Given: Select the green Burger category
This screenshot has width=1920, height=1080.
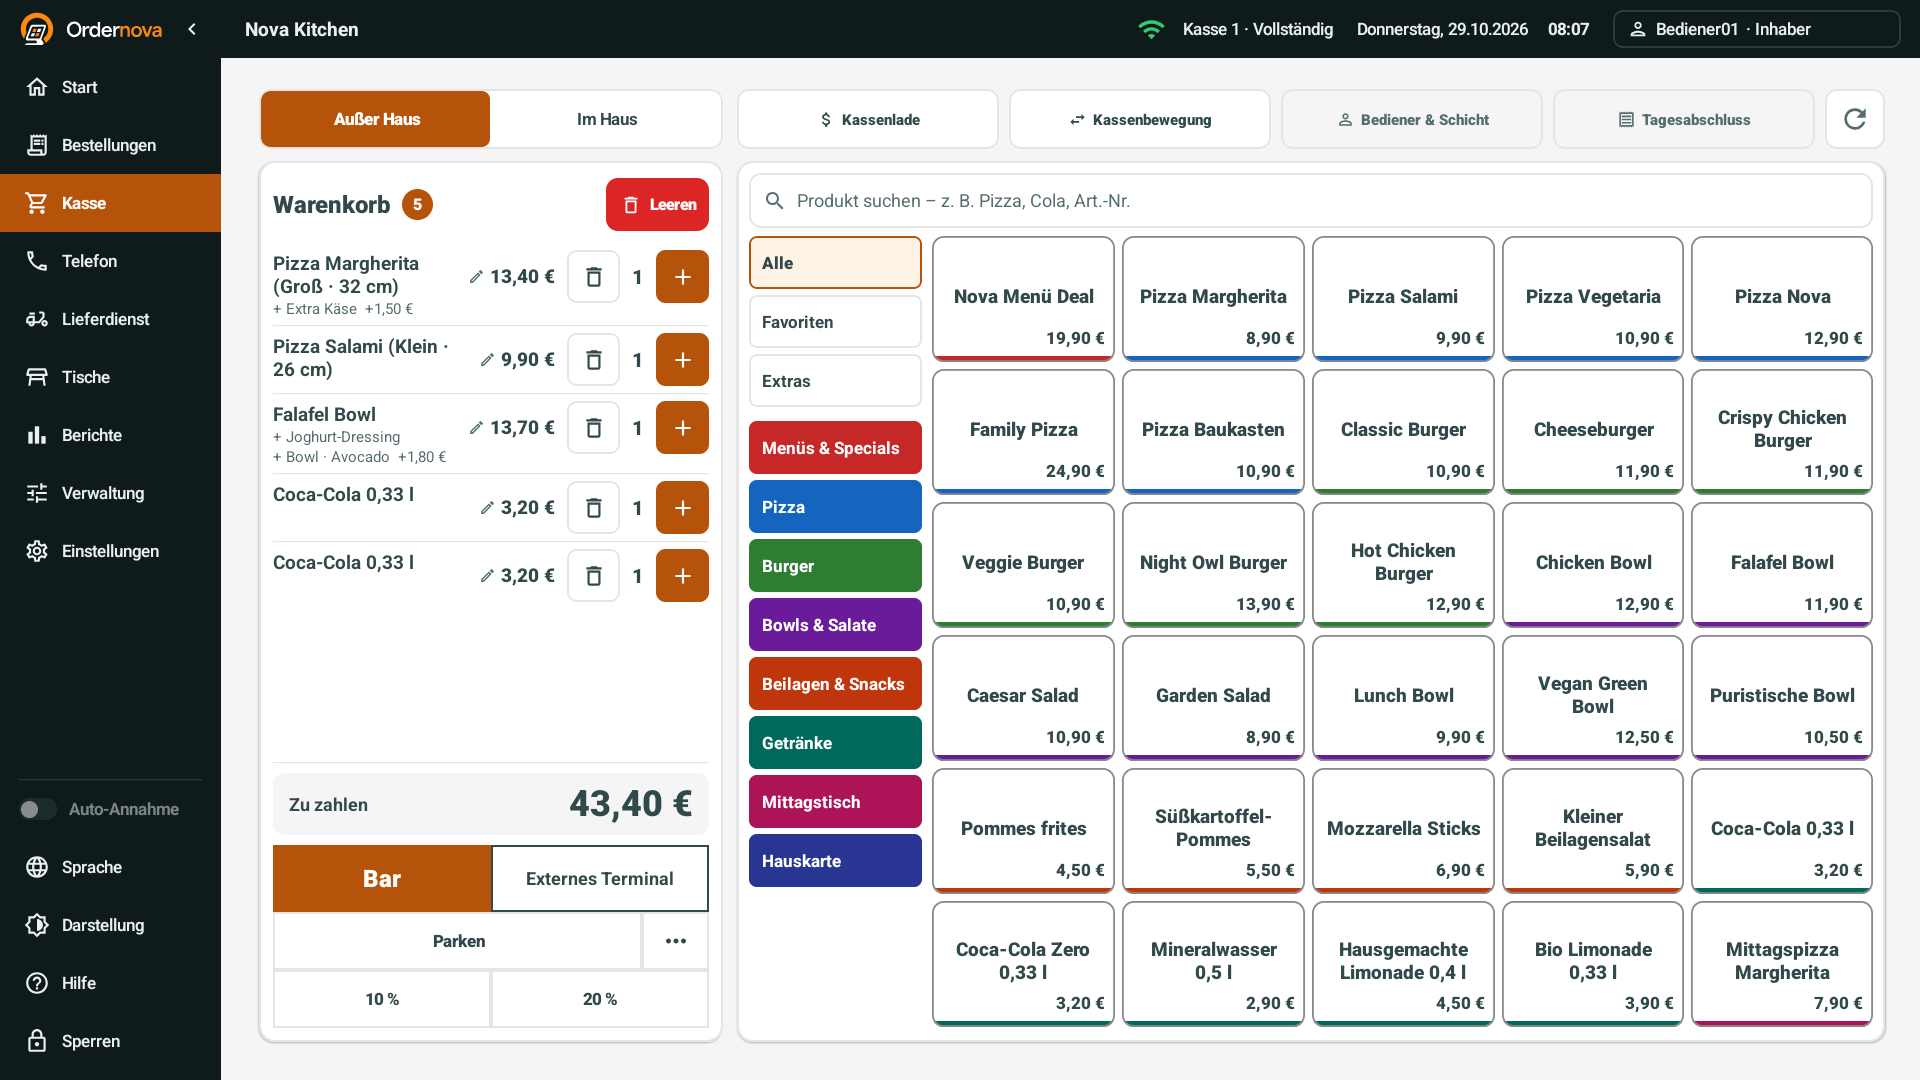Looking at the screenshot, I should [x=835, y=566].
